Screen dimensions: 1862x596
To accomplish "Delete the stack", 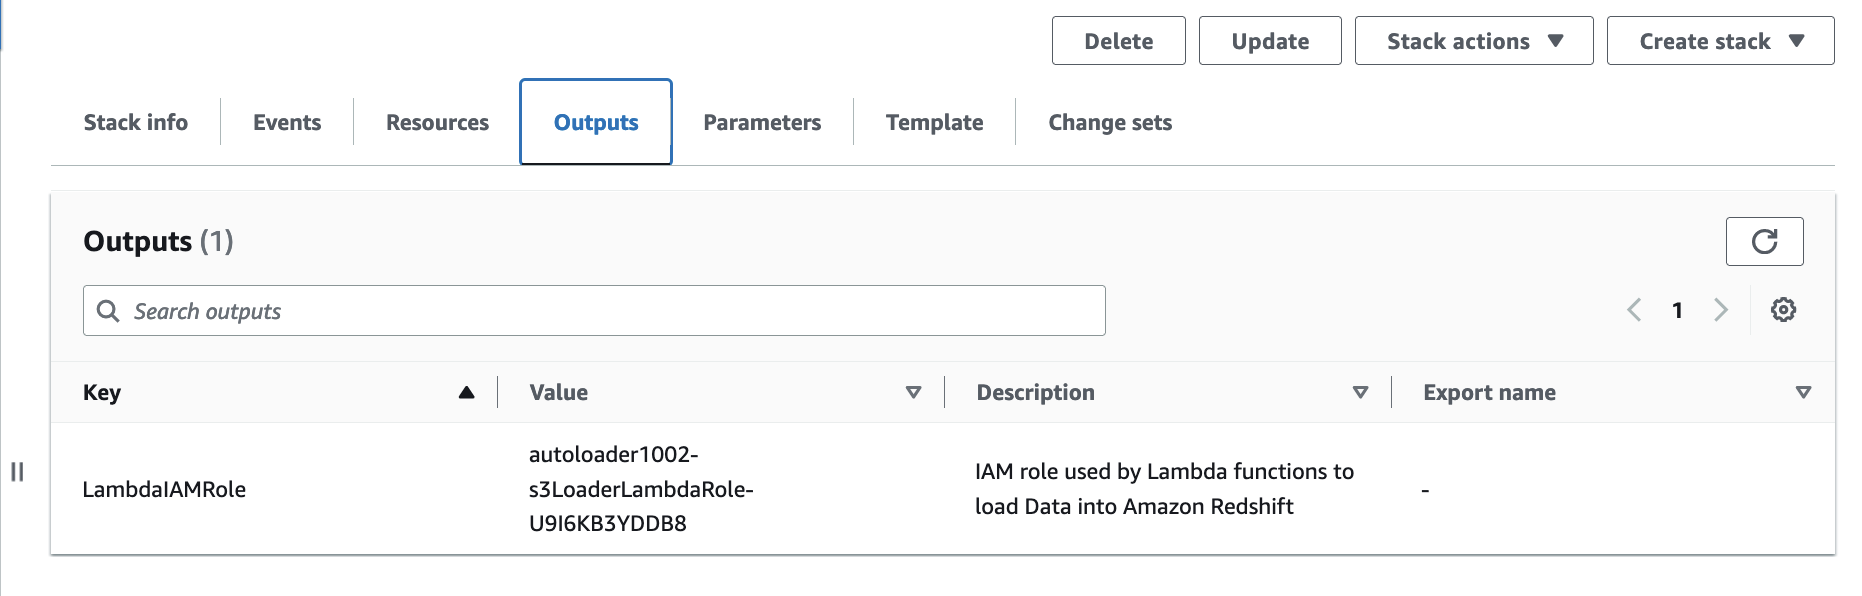I will 1118,41.
